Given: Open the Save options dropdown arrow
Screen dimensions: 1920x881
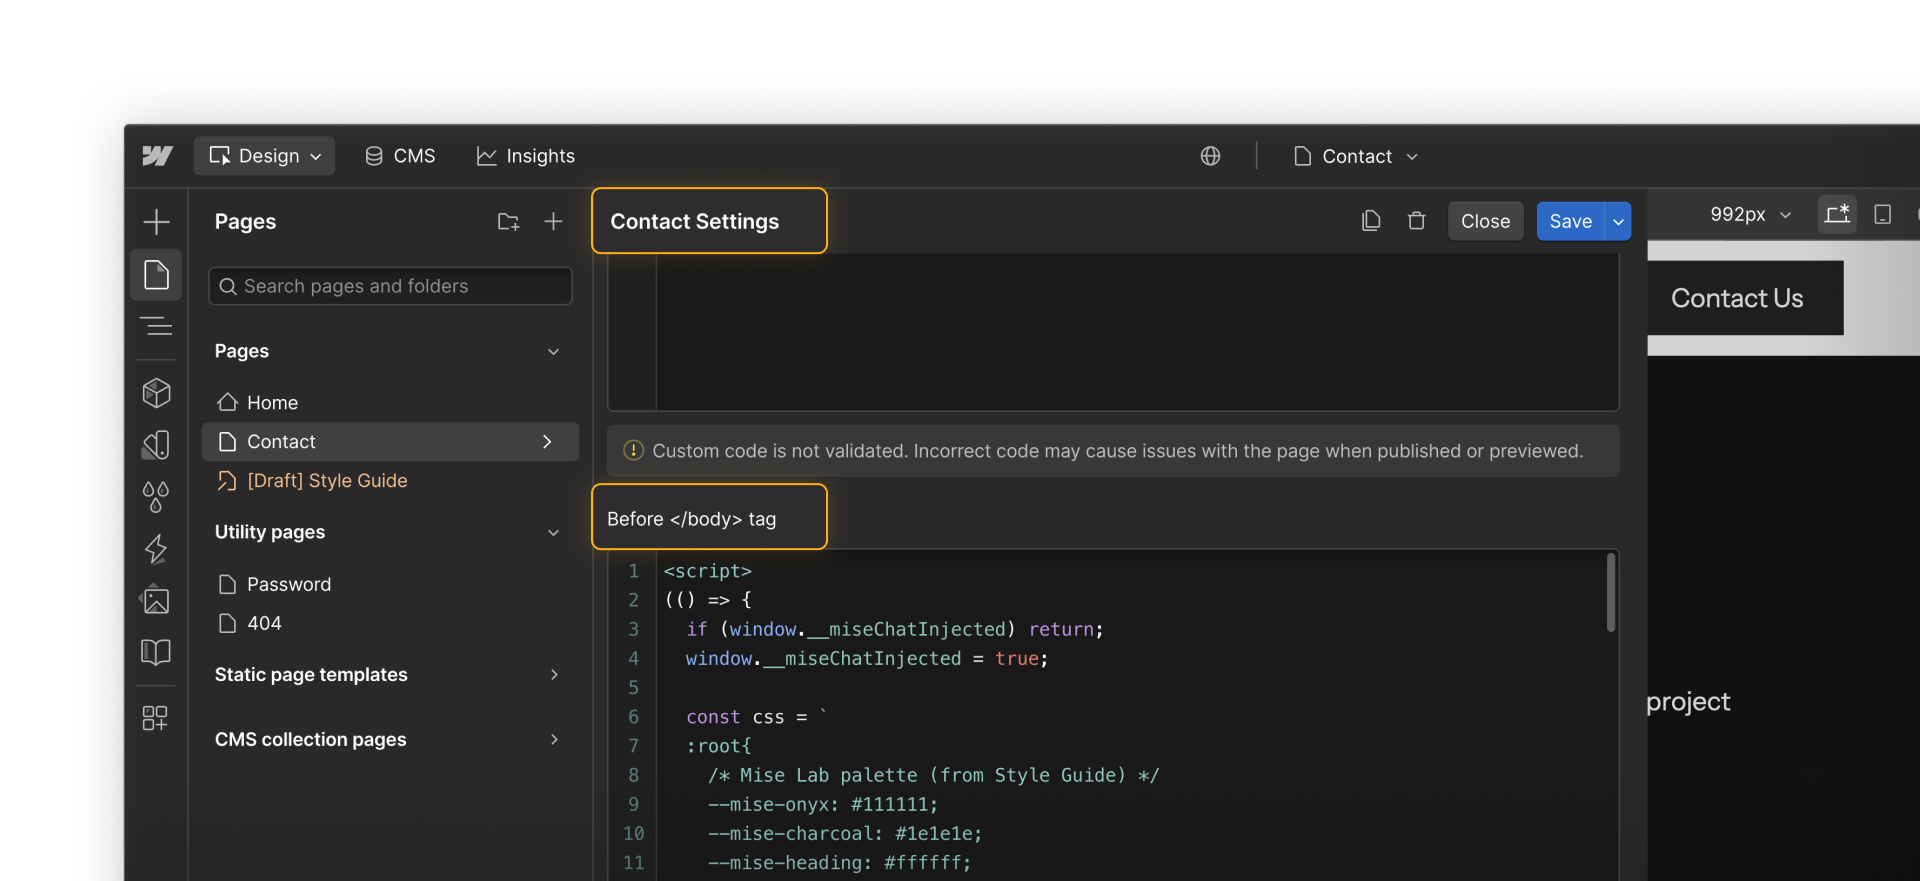Looking at the screenshot, I should 1618,222.
